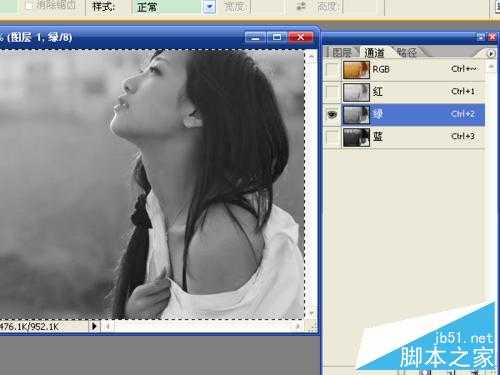Show the blue channel visibility box

coord(332,137)
